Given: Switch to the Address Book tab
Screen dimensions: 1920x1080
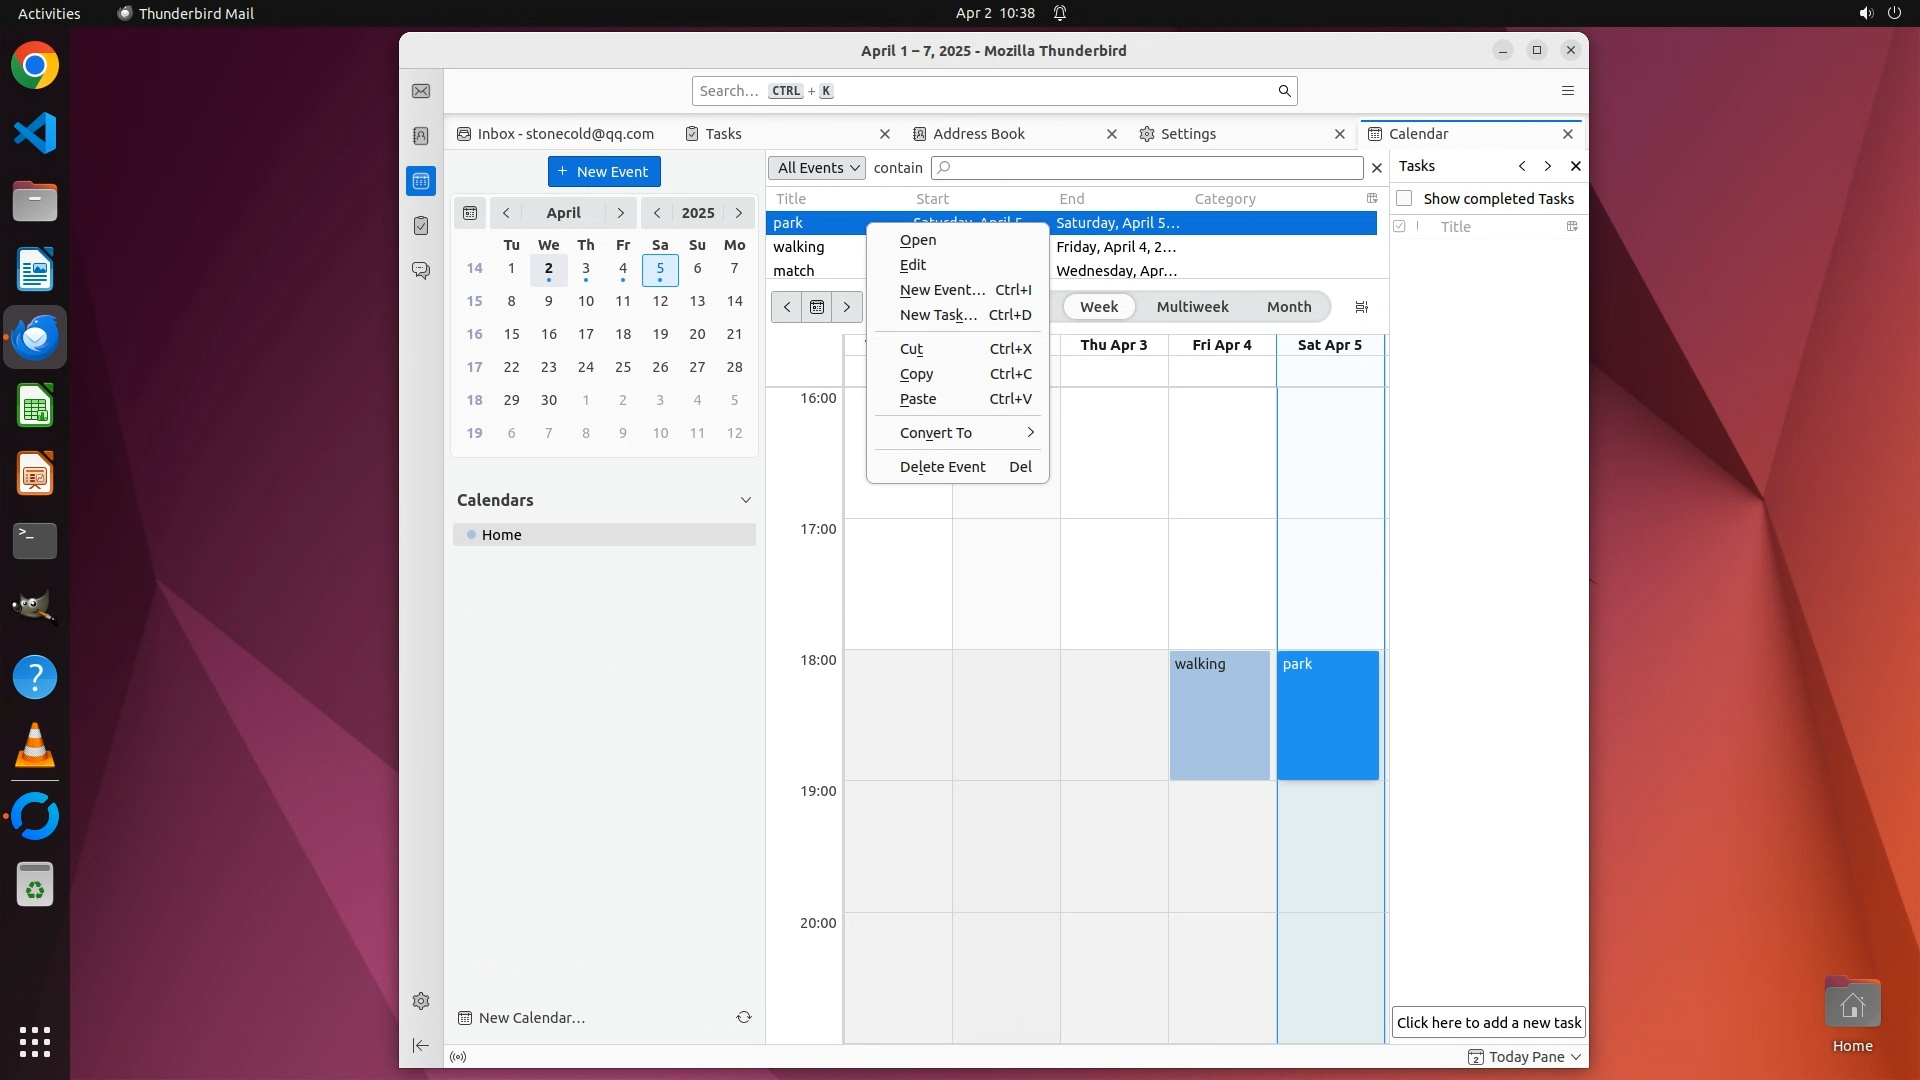Looking at the screenshot, I should 978,134.
